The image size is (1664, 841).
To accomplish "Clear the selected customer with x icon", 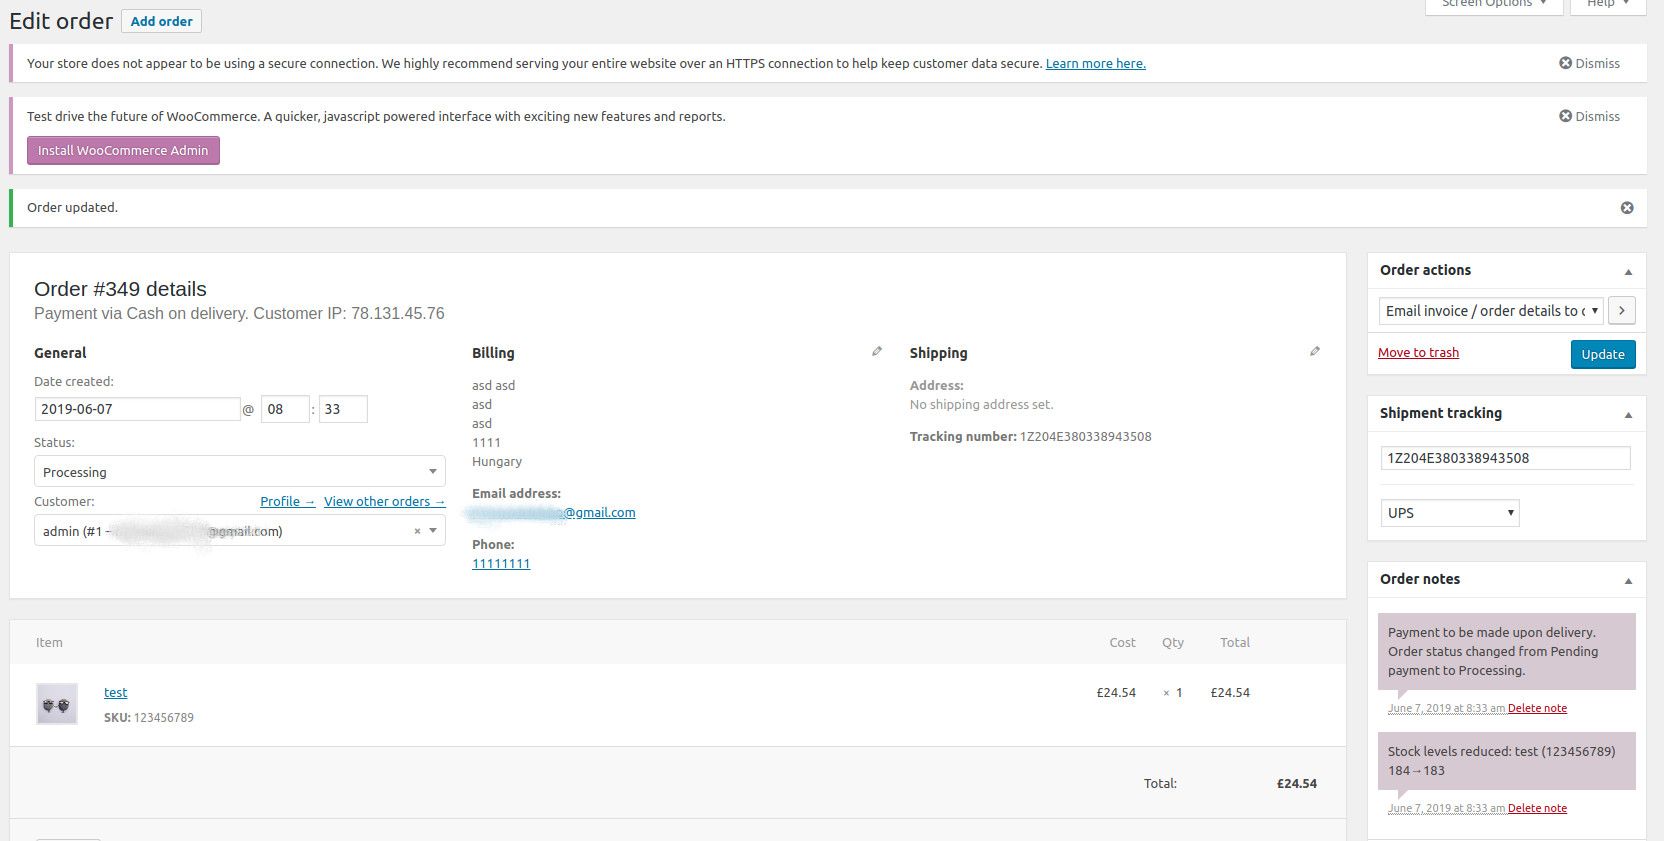I will coord(417,531).
